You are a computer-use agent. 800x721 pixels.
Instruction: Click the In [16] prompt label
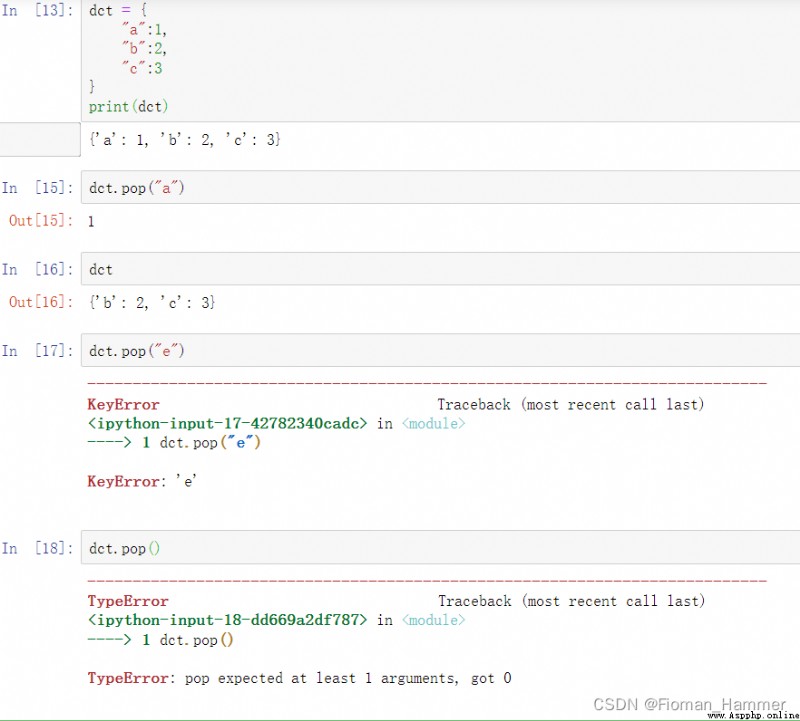pos(37,269)
